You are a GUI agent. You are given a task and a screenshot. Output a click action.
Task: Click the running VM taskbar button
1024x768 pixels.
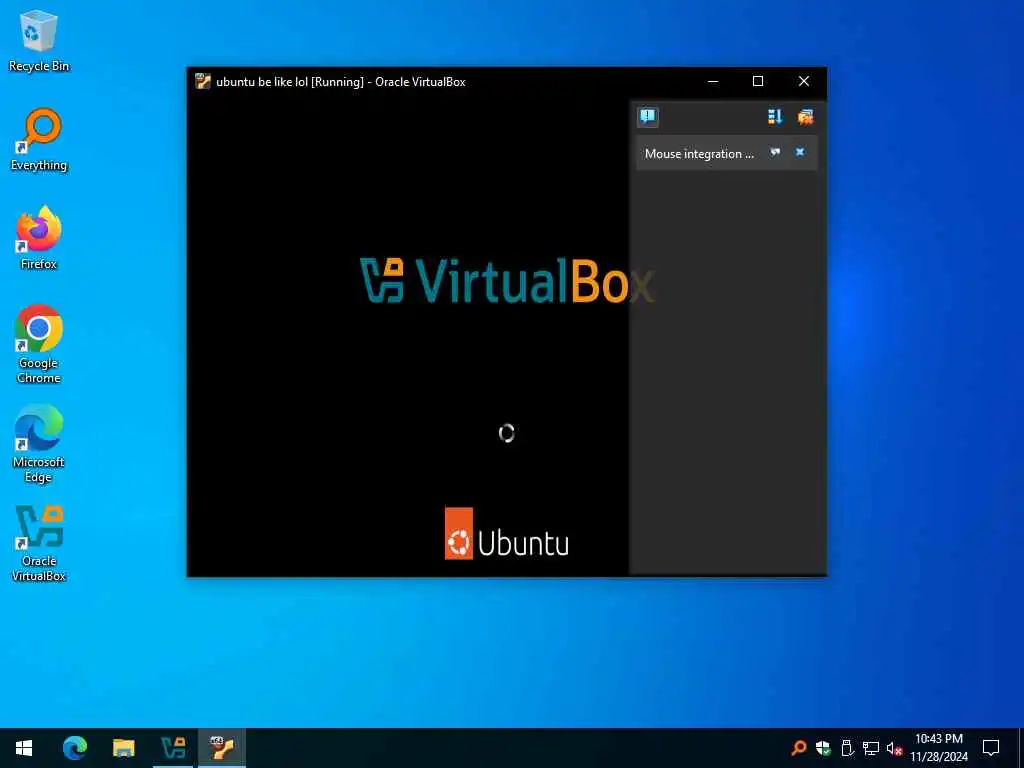pos(222,748)
